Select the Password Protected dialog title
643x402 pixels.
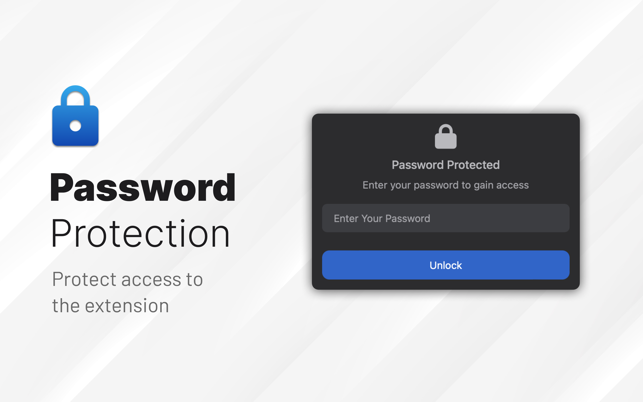point(446,165)
